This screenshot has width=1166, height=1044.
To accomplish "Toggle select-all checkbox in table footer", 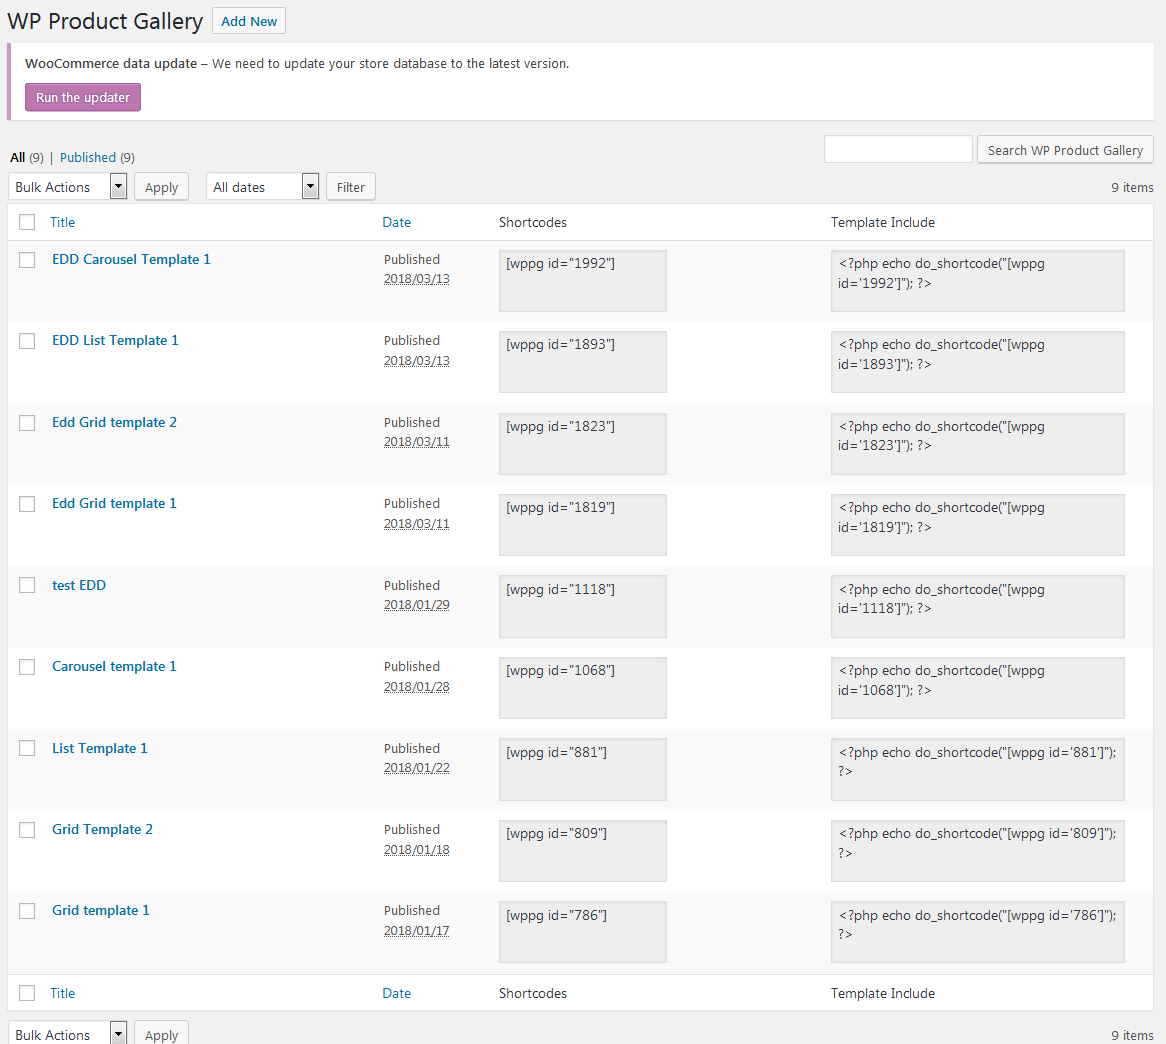I will click(27, 993).
